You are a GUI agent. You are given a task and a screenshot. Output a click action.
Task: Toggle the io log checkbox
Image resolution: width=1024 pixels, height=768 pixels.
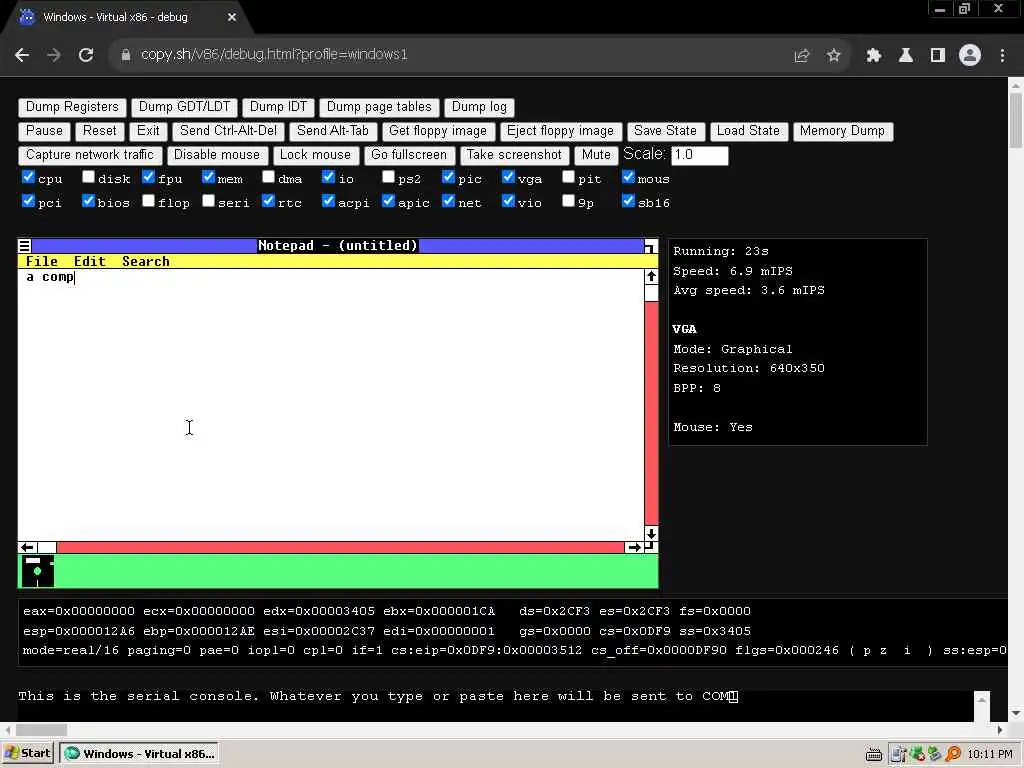point(328,177)
